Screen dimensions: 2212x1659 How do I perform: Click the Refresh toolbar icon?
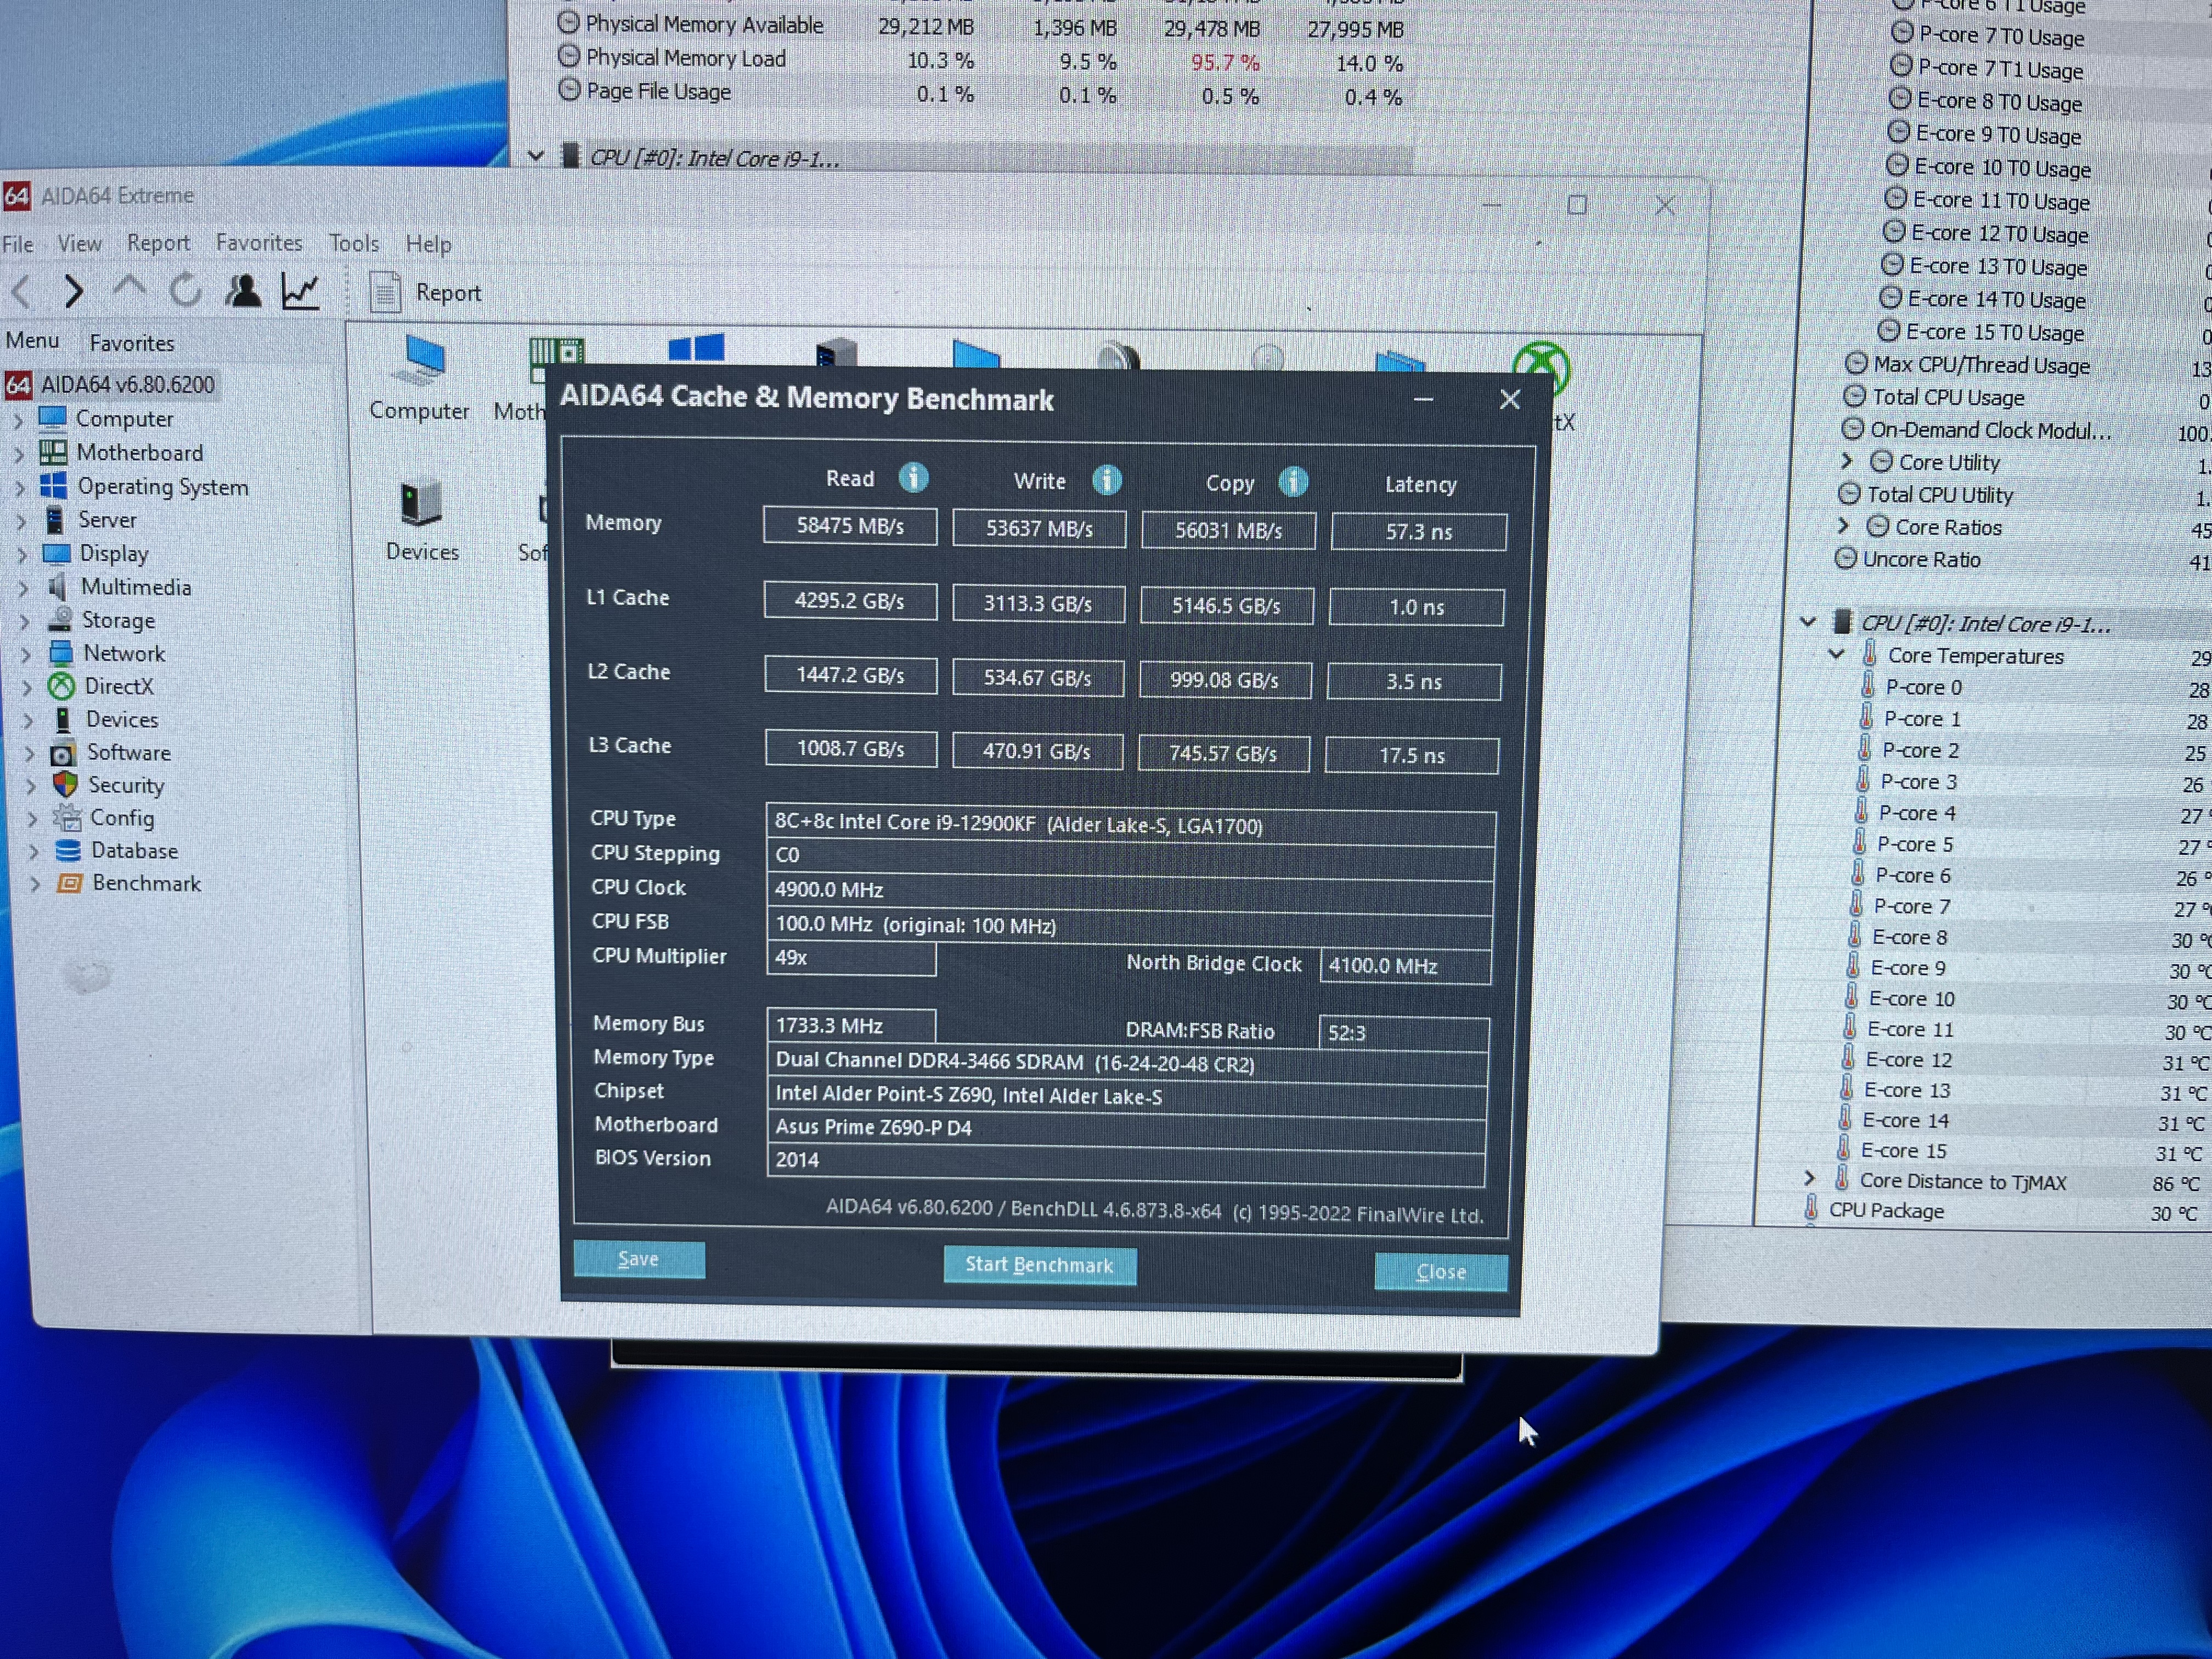coord(185,291)
